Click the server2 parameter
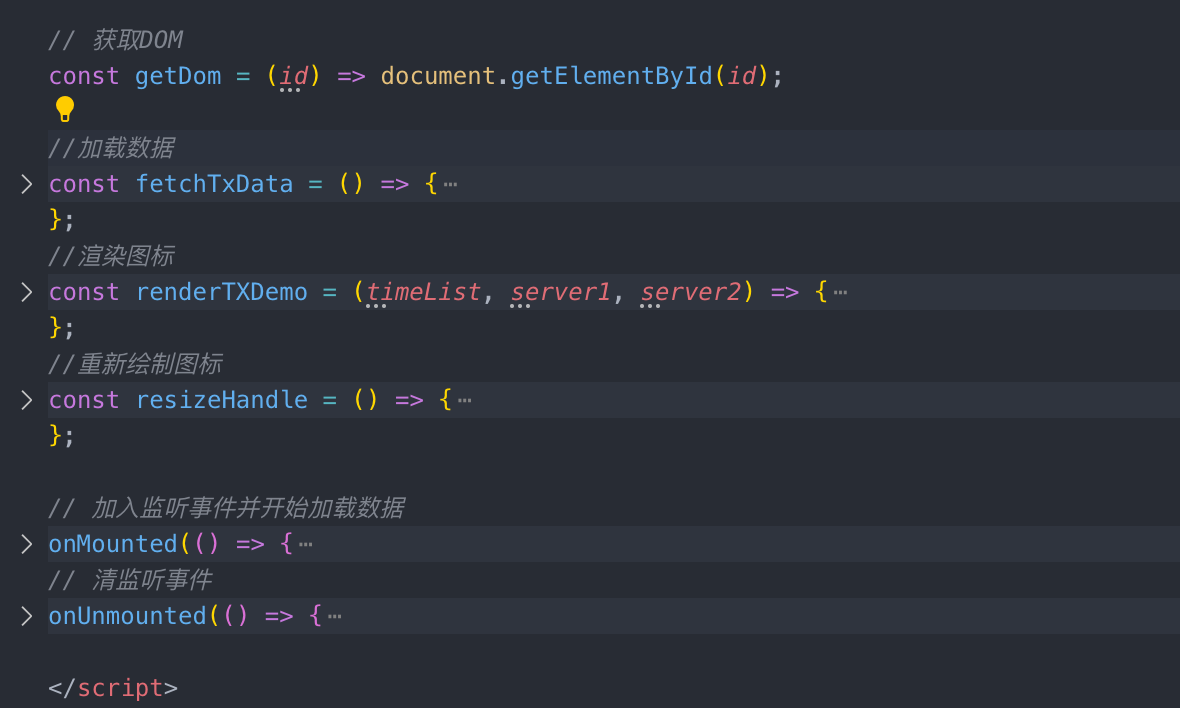 (x=691, y=292)
